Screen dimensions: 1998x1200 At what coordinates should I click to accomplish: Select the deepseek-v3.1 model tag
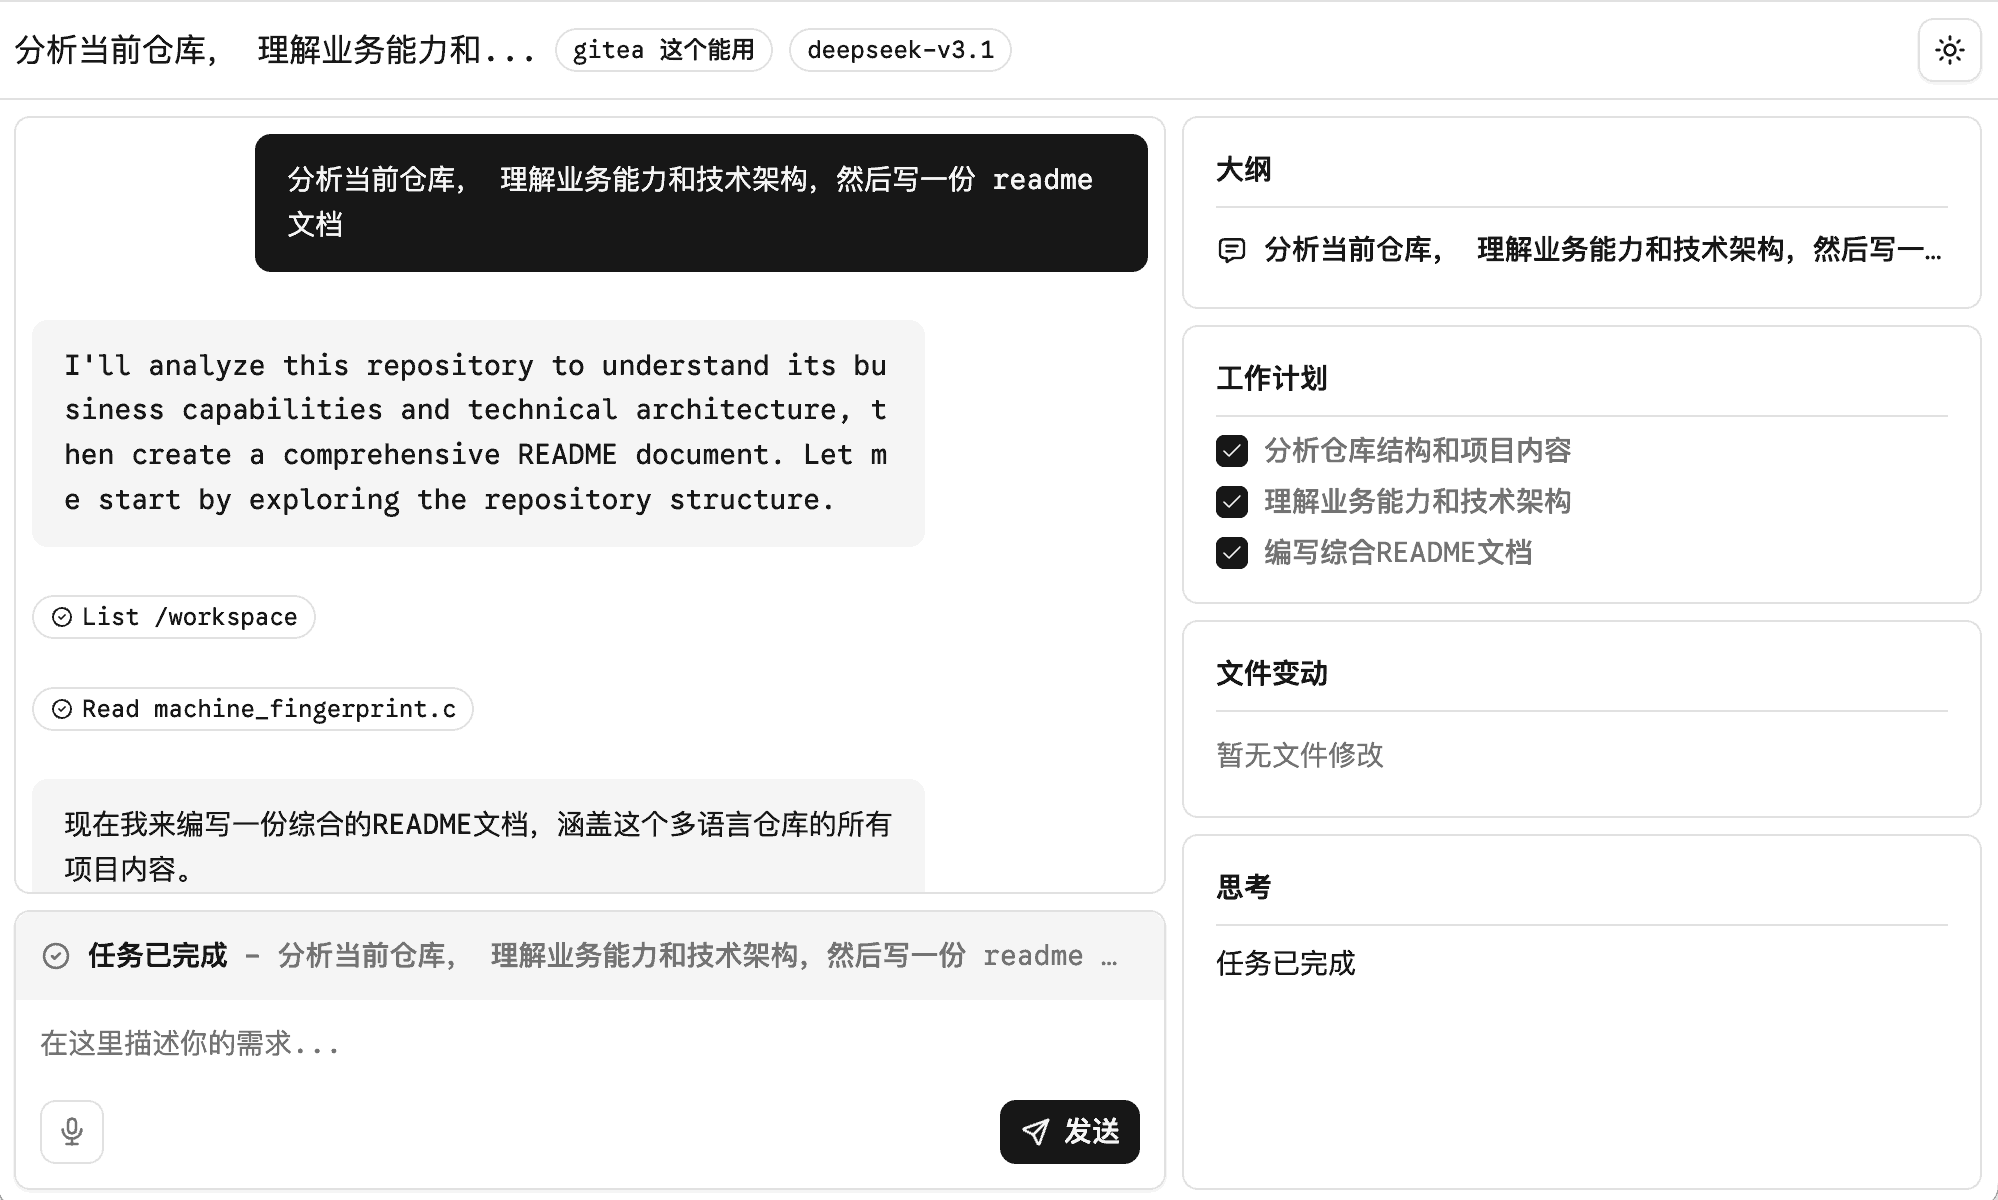click(x=899, y=49)
